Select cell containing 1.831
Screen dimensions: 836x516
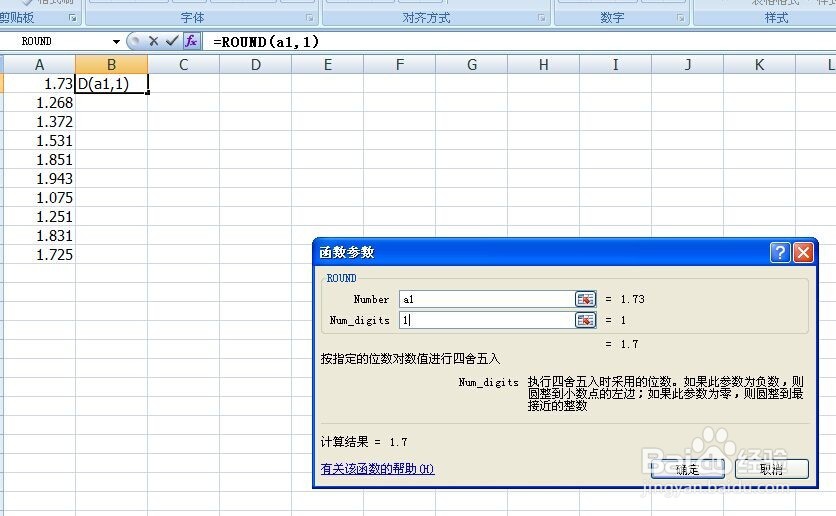click(39, 236)
